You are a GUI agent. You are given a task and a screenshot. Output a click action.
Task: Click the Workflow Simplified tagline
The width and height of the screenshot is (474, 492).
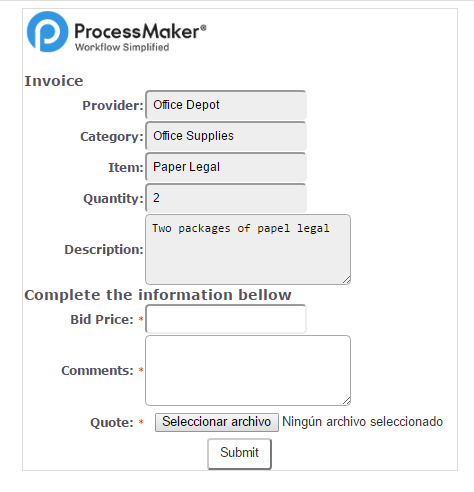pyautogui.click(x=122, y=47)
